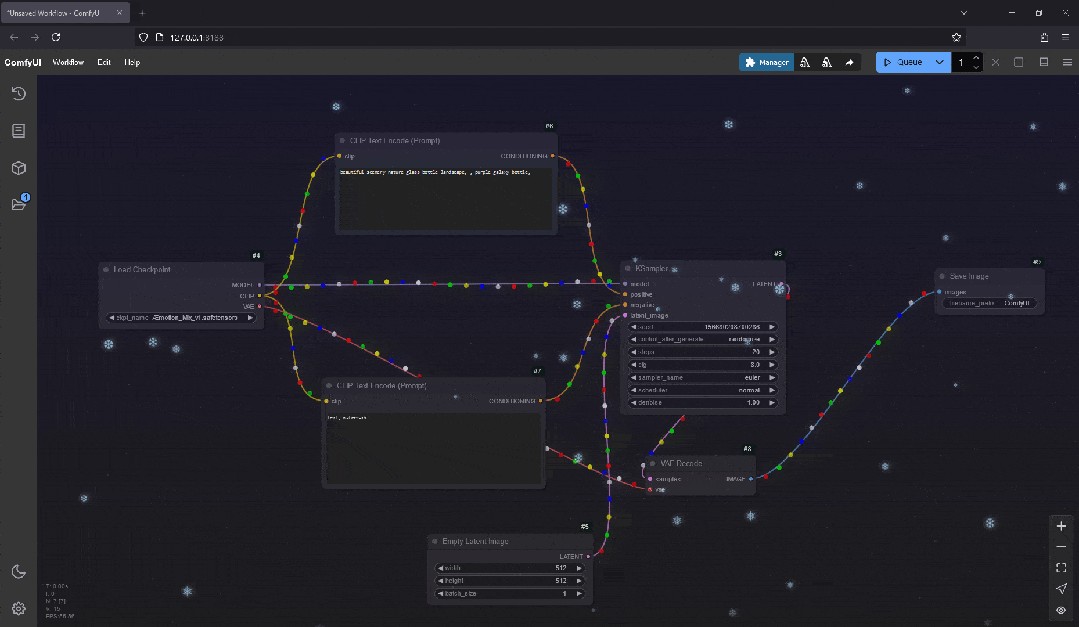
Task: Open the Model Library cube icon
Action: point(19,168)
